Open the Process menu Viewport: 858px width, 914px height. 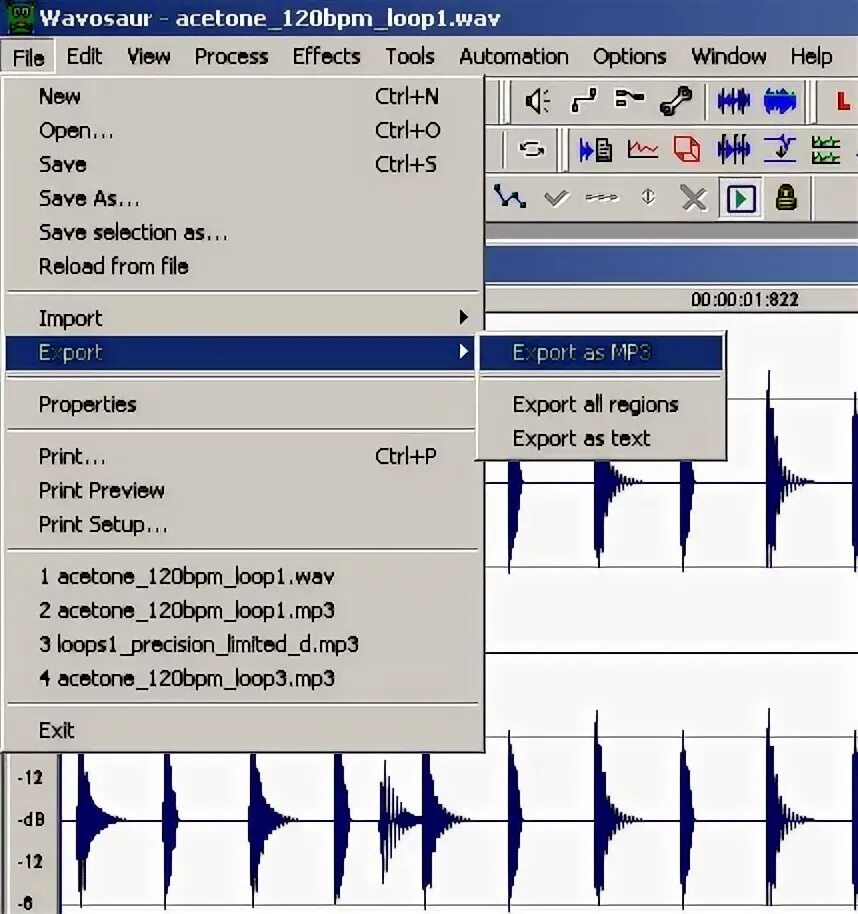(x=231, y=57)
